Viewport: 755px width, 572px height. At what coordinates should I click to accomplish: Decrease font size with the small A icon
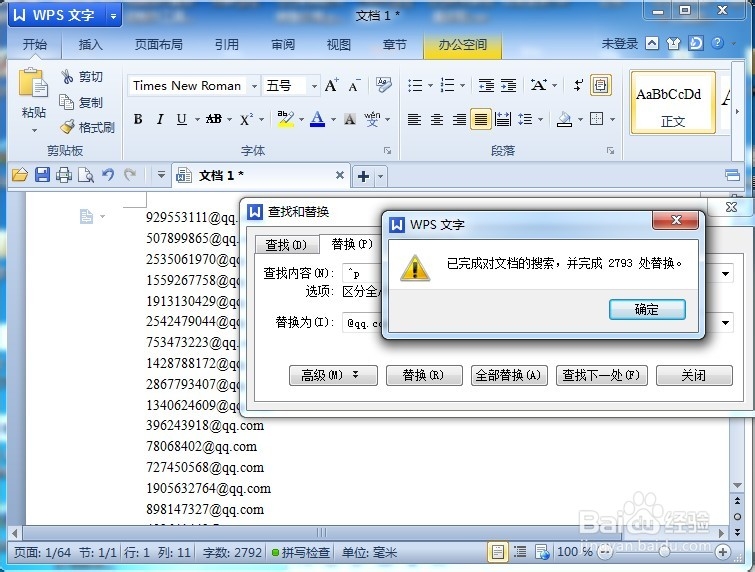pos(354,86)
